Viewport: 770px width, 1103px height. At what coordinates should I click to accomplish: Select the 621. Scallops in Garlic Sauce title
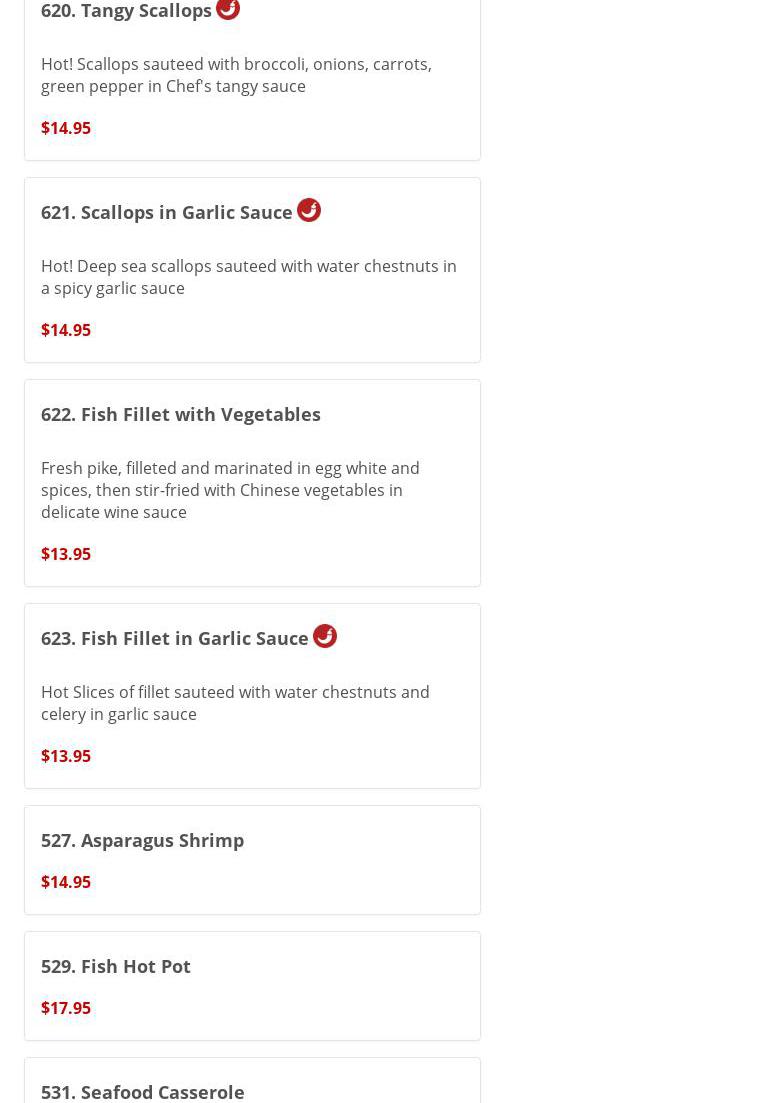coord(166,212)
